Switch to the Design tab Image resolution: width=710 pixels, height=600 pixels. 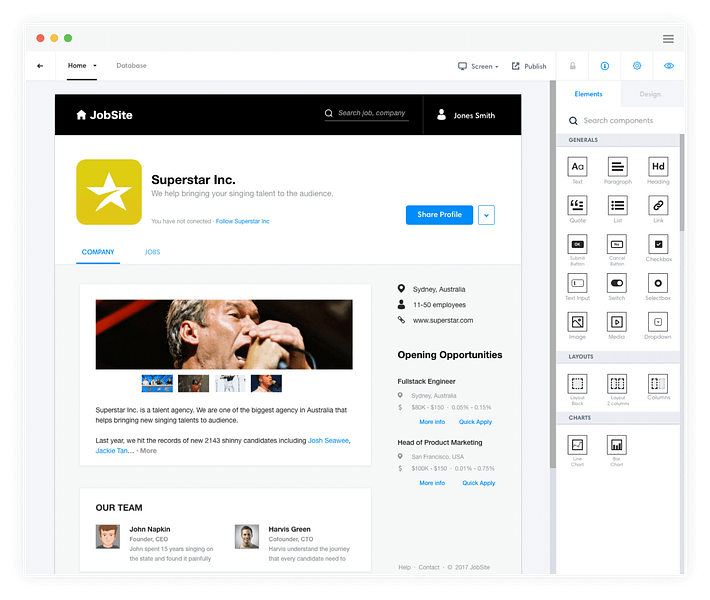(650, 94)
